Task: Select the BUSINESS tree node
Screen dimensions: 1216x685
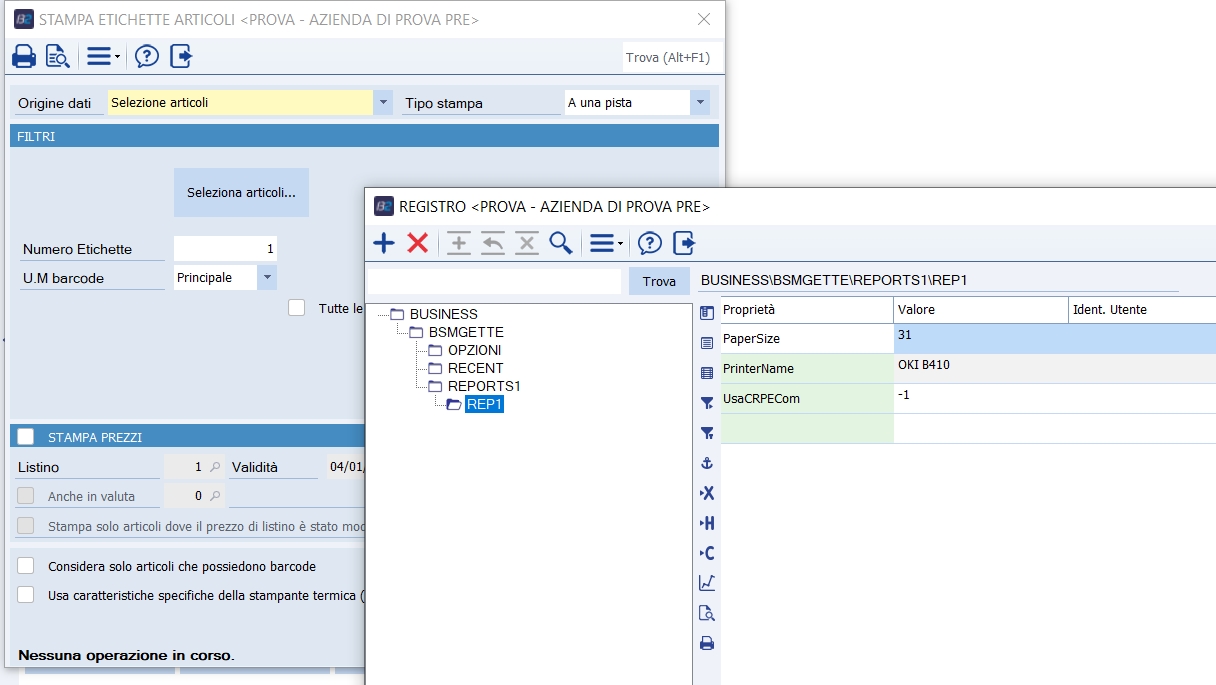Action: point(444,314)
